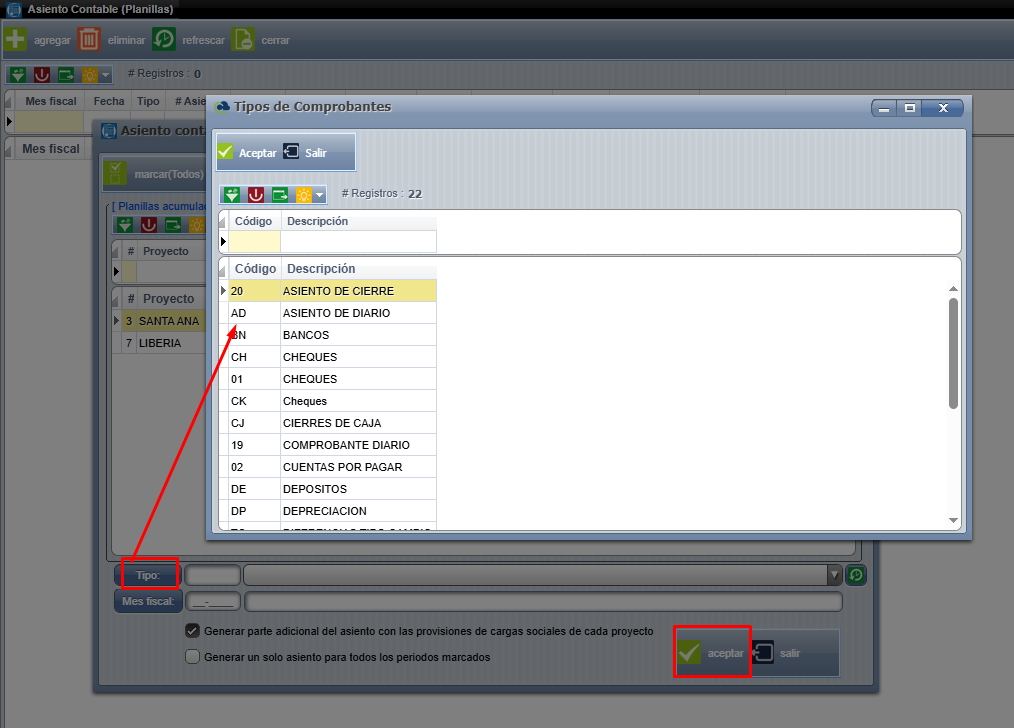Click the orange trash eliminar icon
The image size is (1014, 728).
click(x=89, y=39)
